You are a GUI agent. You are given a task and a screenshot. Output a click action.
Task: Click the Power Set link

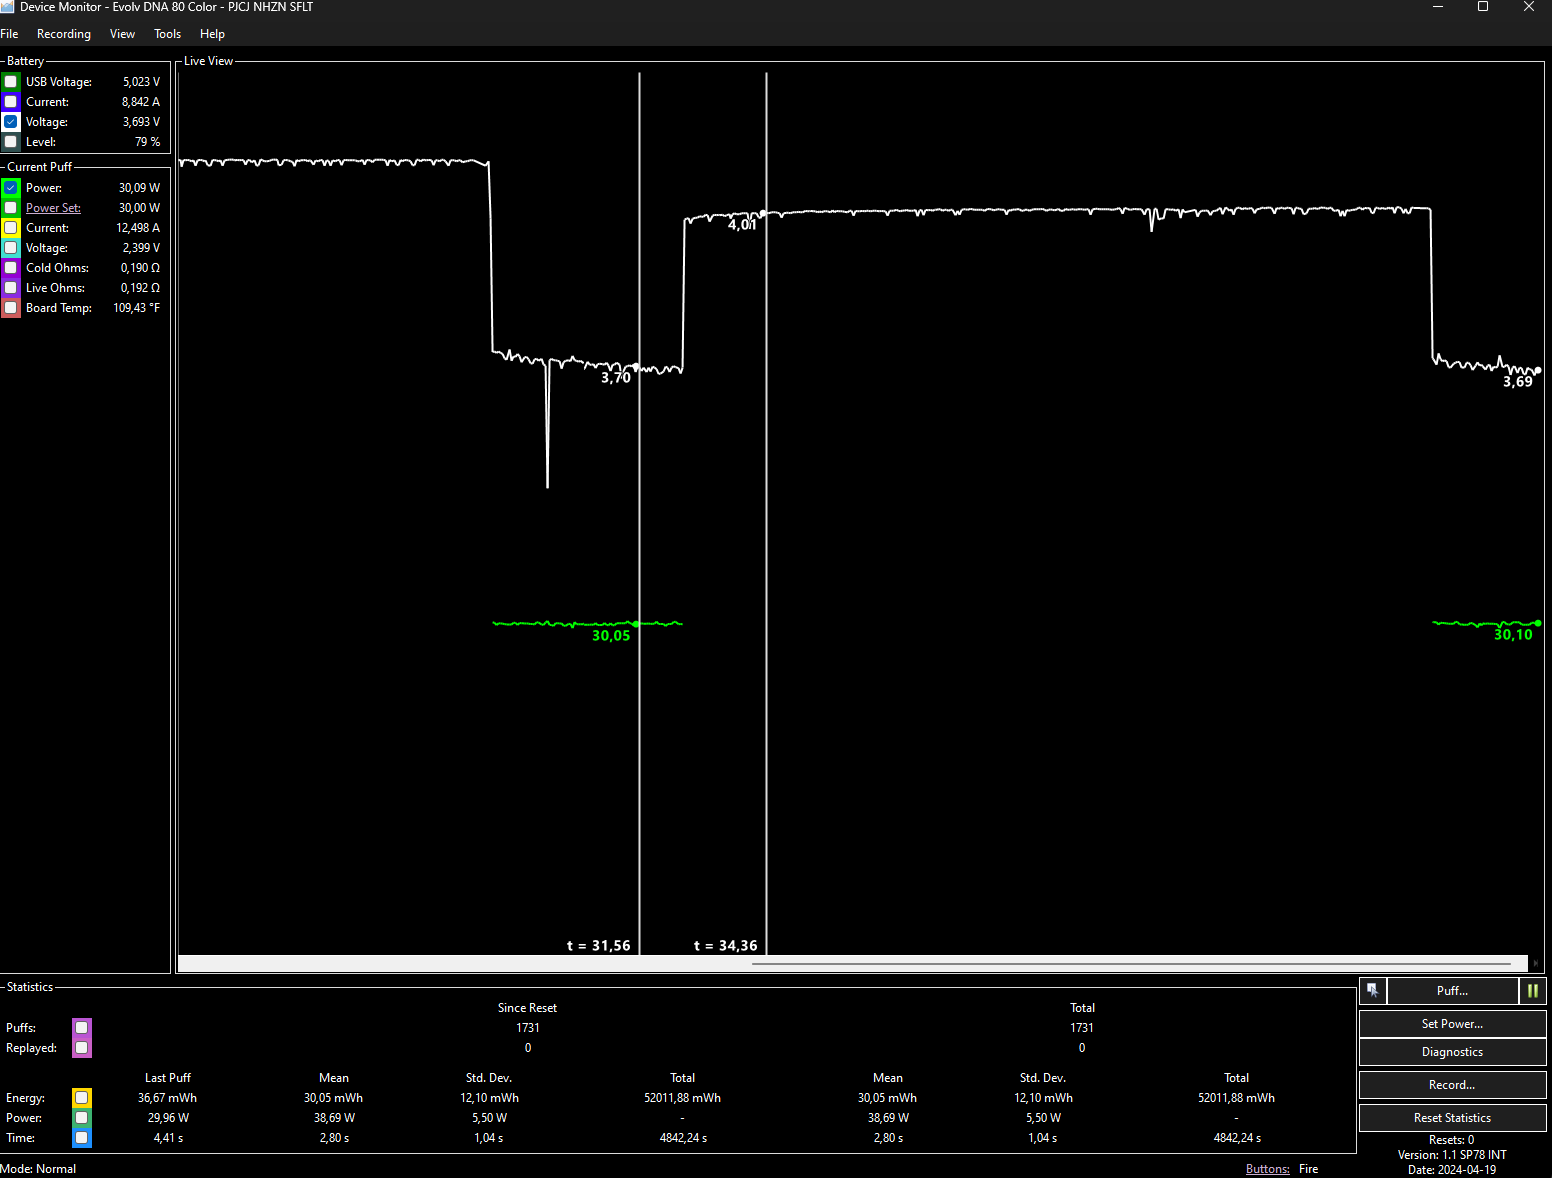coord(53,208)
